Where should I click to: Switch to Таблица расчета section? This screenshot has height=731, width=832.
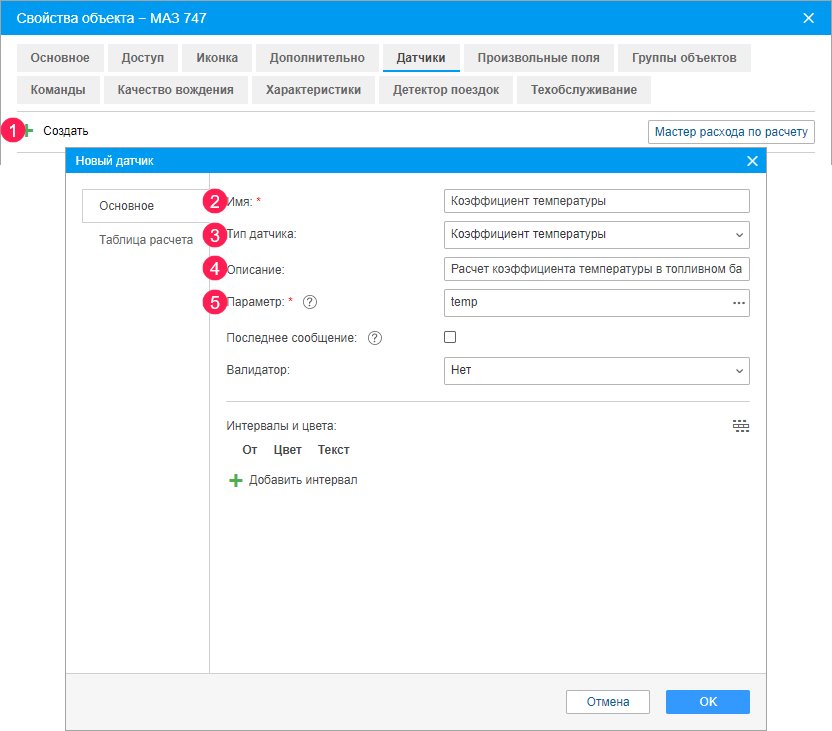click(145, 240)
